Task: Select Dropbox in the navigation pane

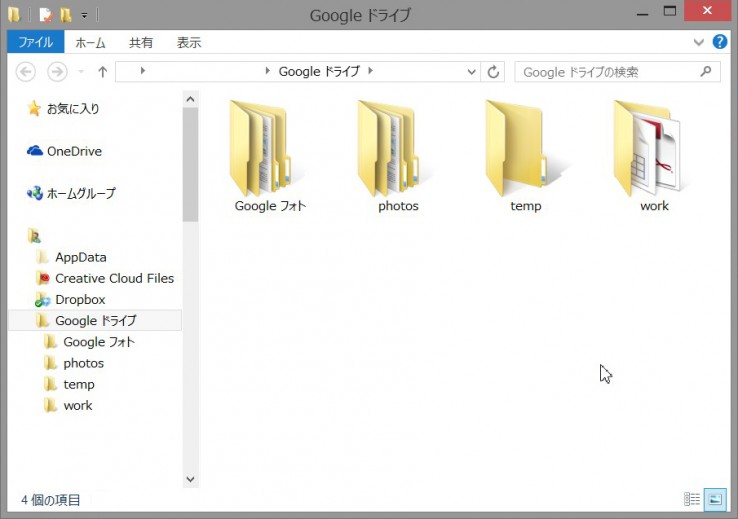Action: click(80, 299)
